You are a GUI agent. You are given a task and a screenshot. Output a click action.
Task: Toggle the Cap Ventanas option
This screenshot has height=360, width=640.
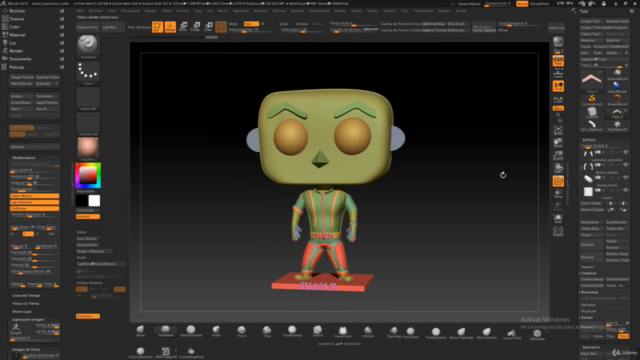[34, 202]
